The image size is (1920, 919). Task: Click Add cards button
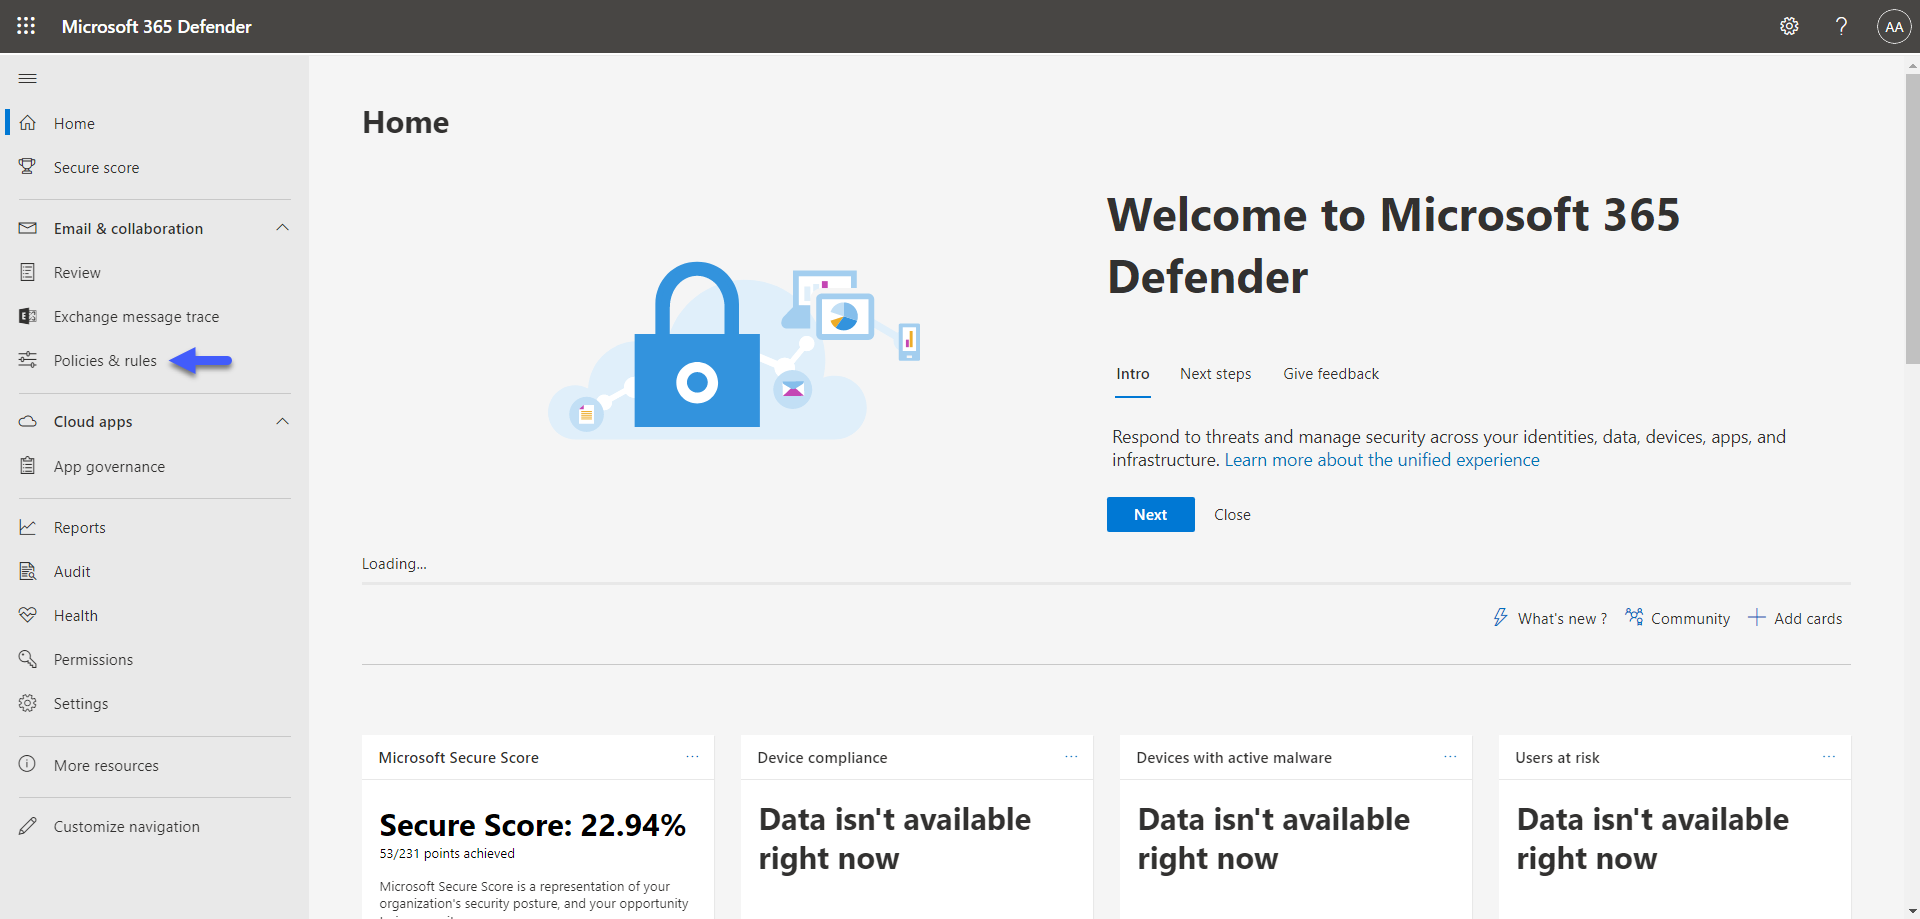1808,619
